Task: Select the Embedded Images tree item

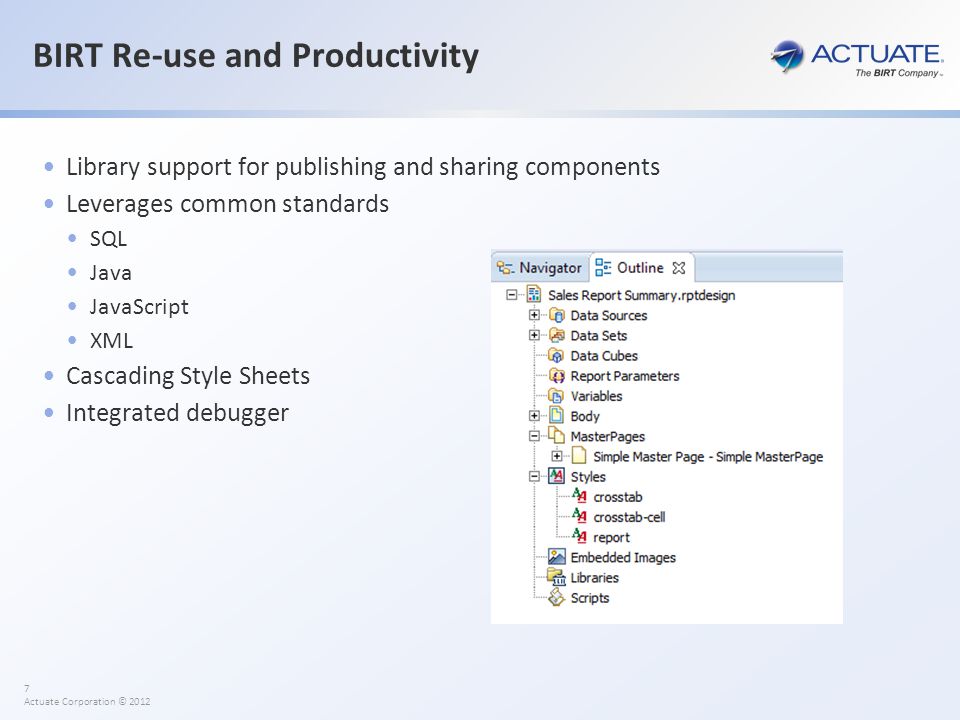Action: coord(623,558)
